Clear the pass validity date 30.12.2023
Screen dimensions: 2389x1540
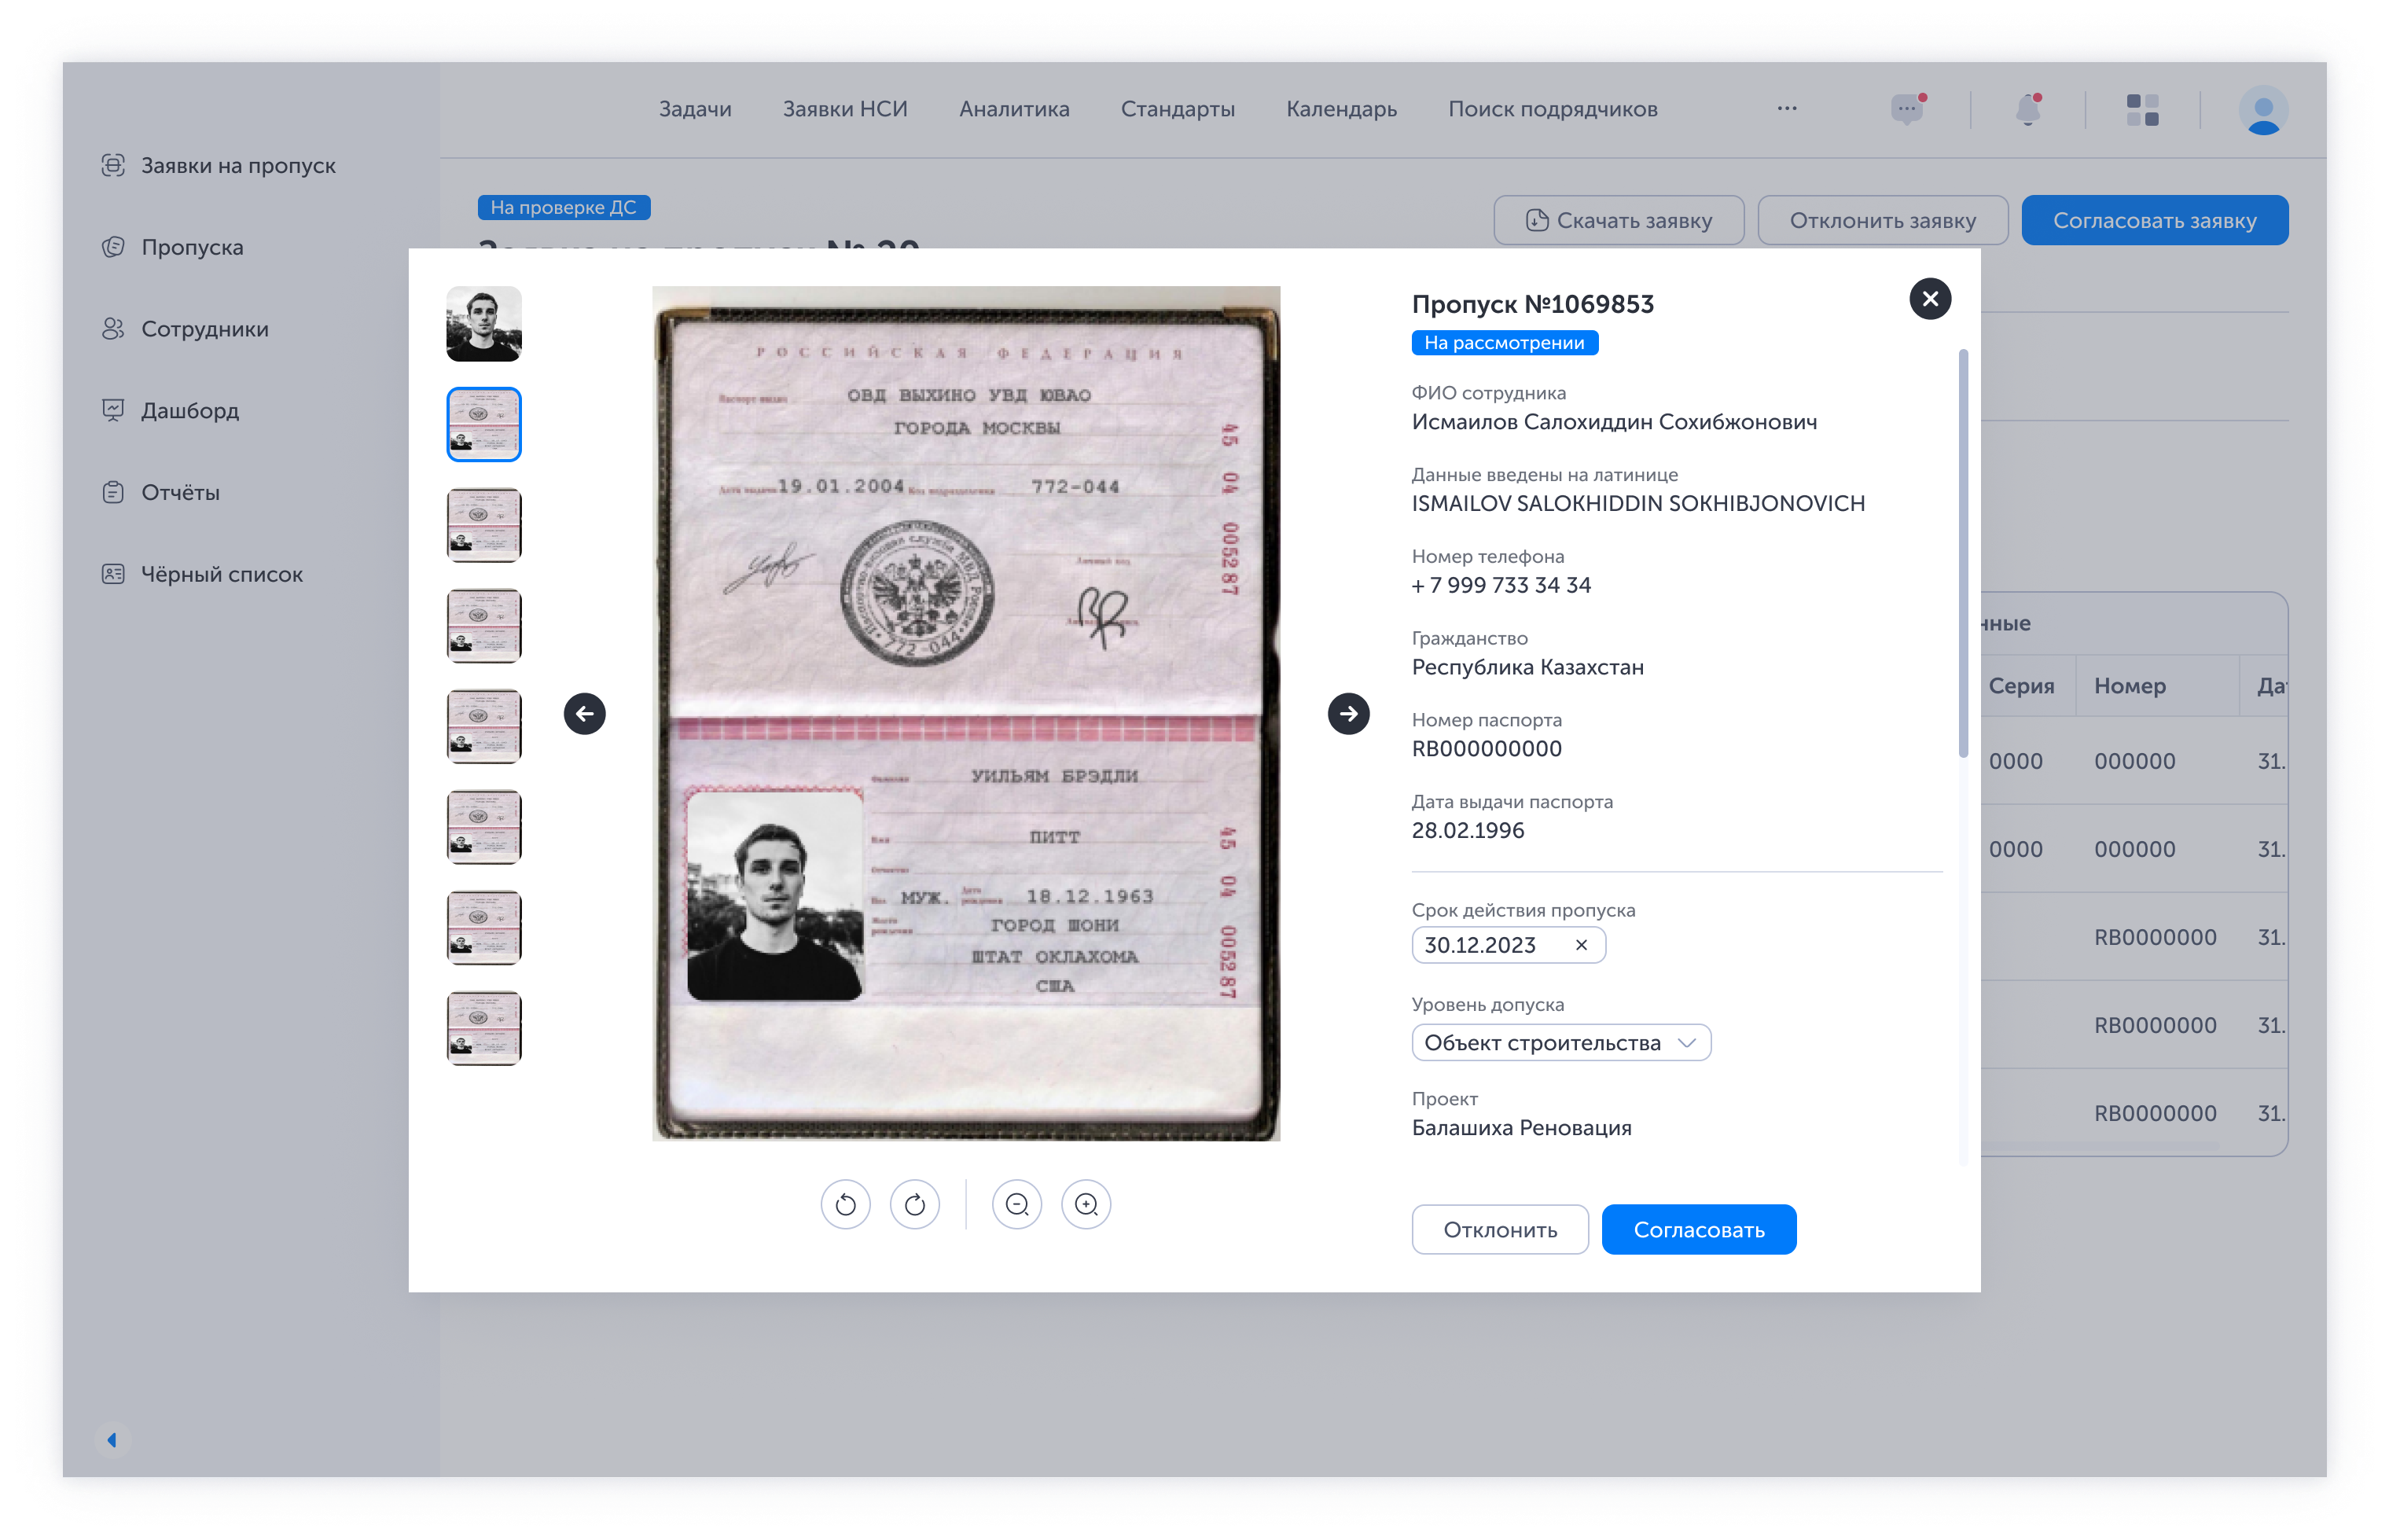click(x=1581, y=945)
